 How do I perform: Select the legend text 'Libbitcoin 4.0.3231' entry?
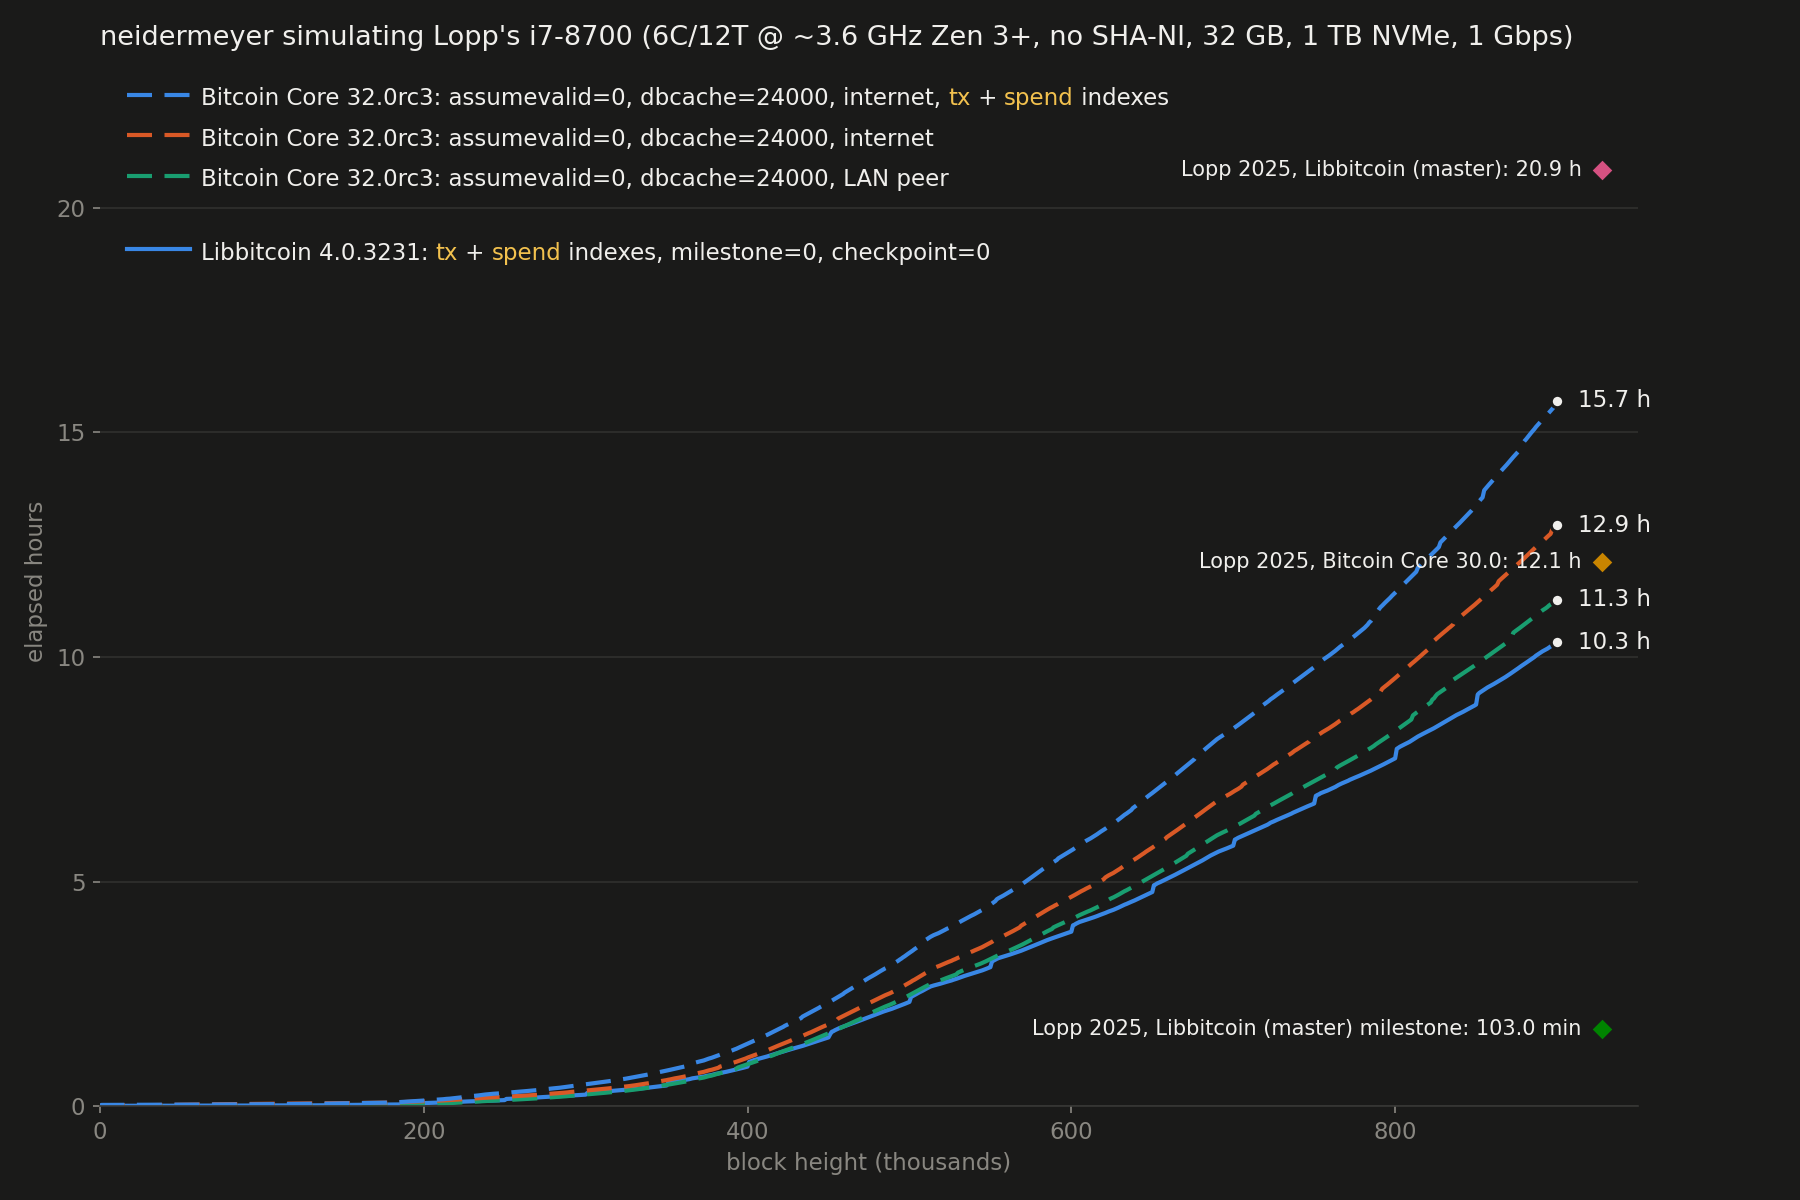point(595,252)
